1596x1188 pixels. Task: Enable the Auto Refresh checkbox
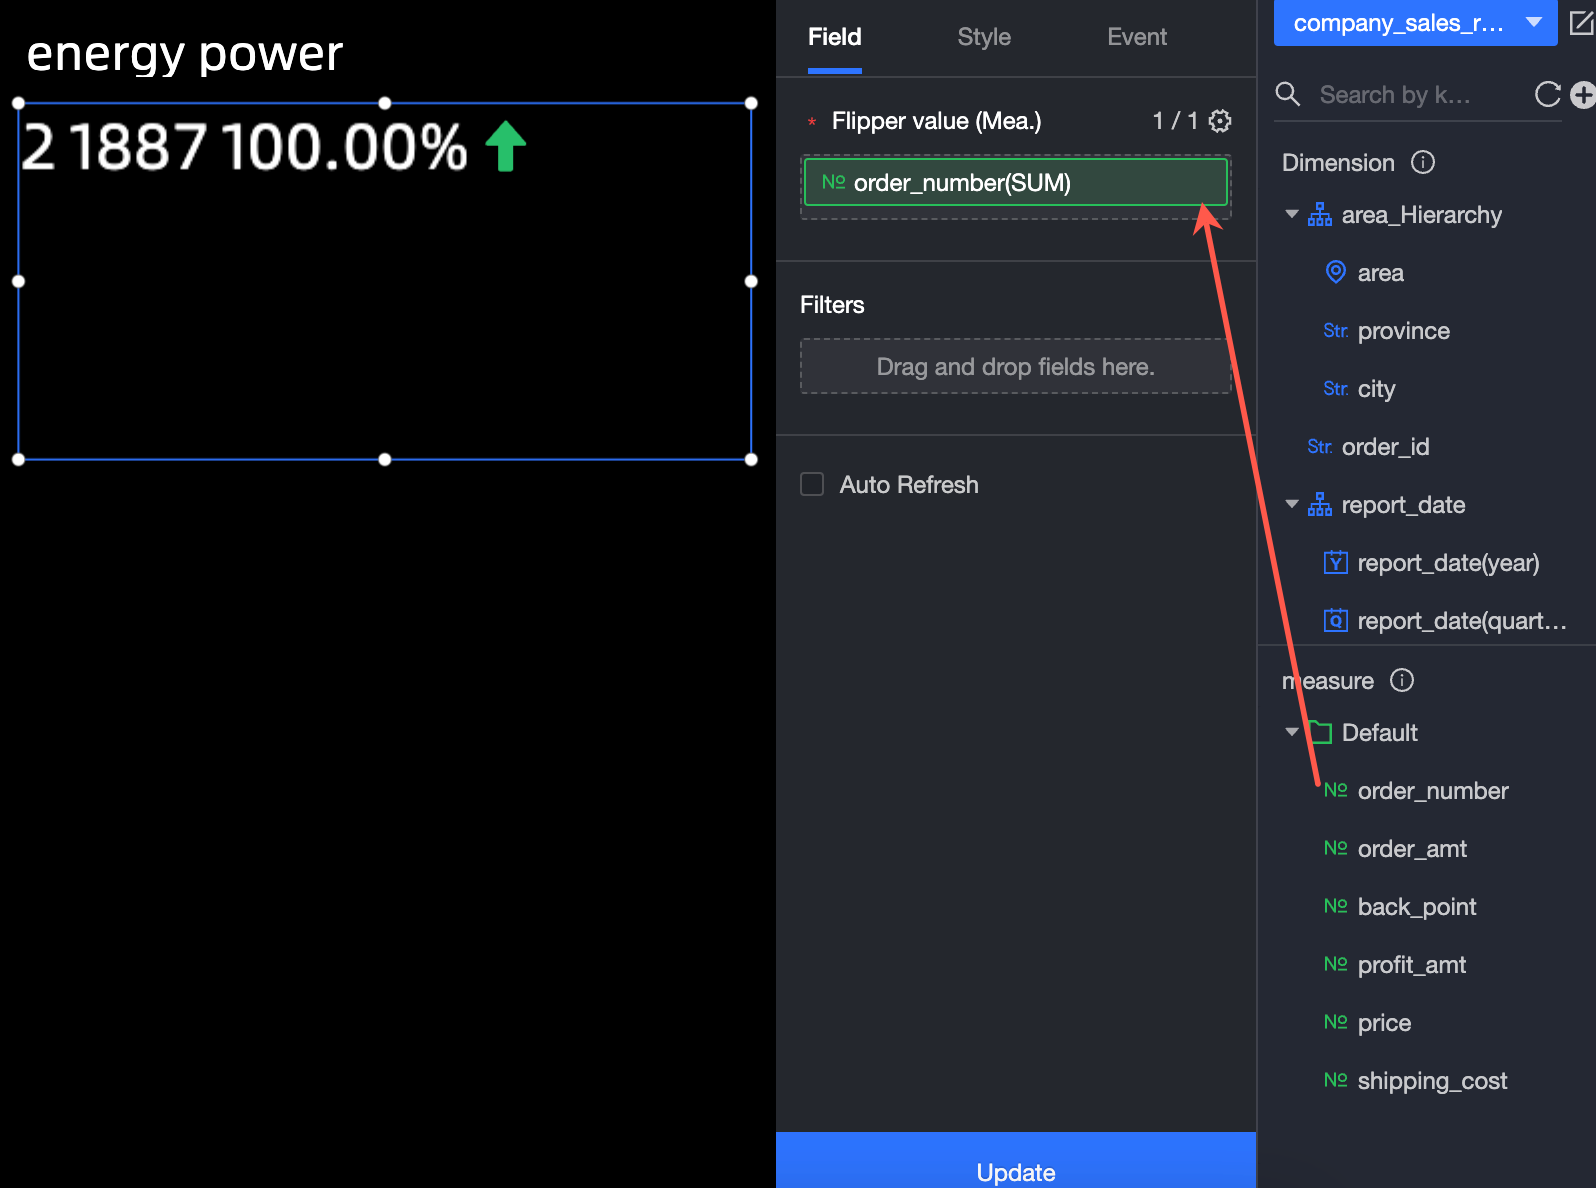812,485
